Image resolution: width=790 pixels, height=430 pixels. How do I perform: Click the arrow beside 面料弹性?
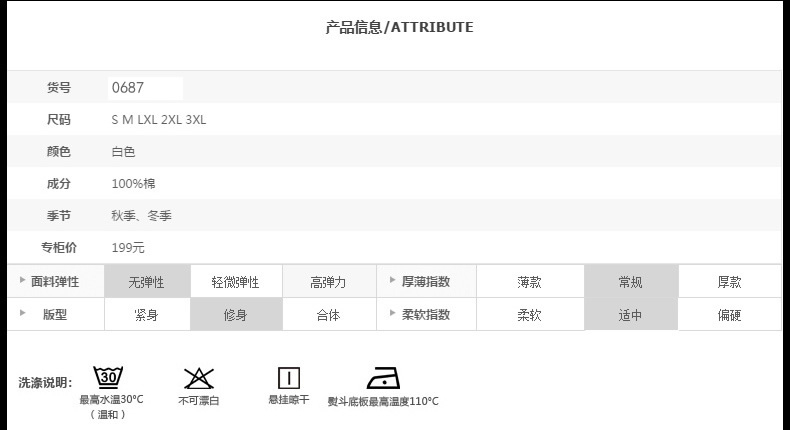22,280
